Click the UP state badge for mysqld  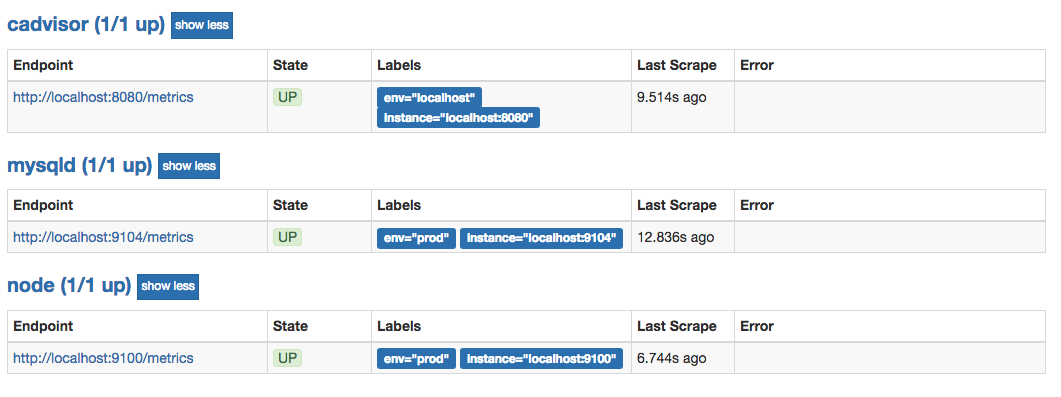[288, 237]
